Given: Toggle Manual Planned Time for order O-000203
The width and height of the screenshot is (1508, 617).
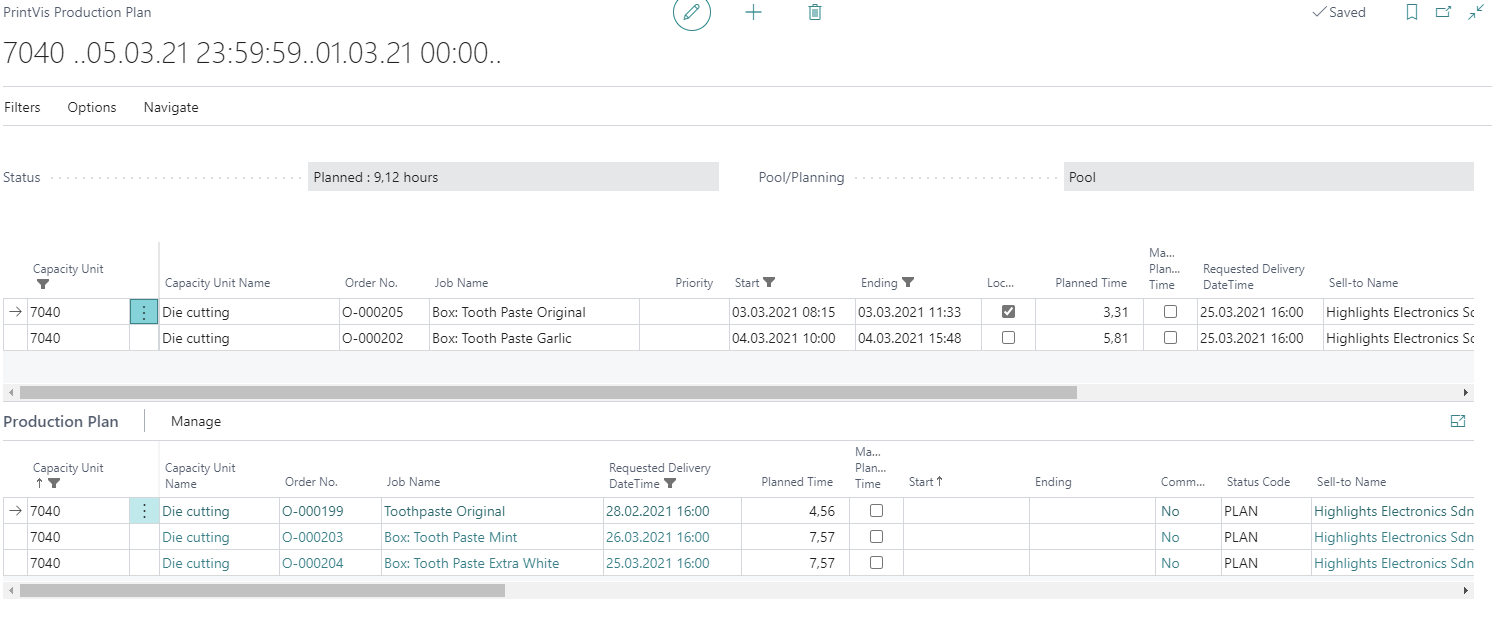Looking at the screenshot, I should tap(876, 537).
